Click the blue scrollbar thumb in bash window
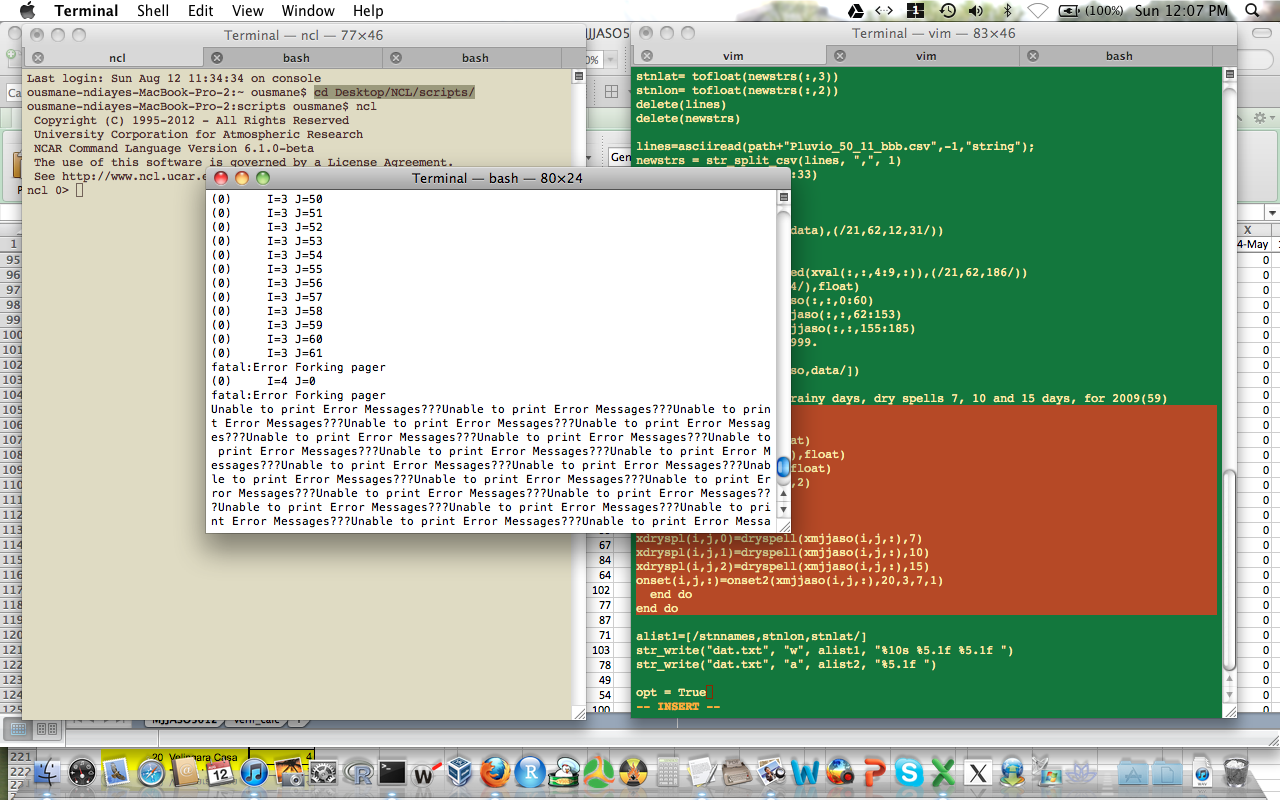The width and height of the screenshot is (1280, 800). pyautogui.click(x=783, y=465)
